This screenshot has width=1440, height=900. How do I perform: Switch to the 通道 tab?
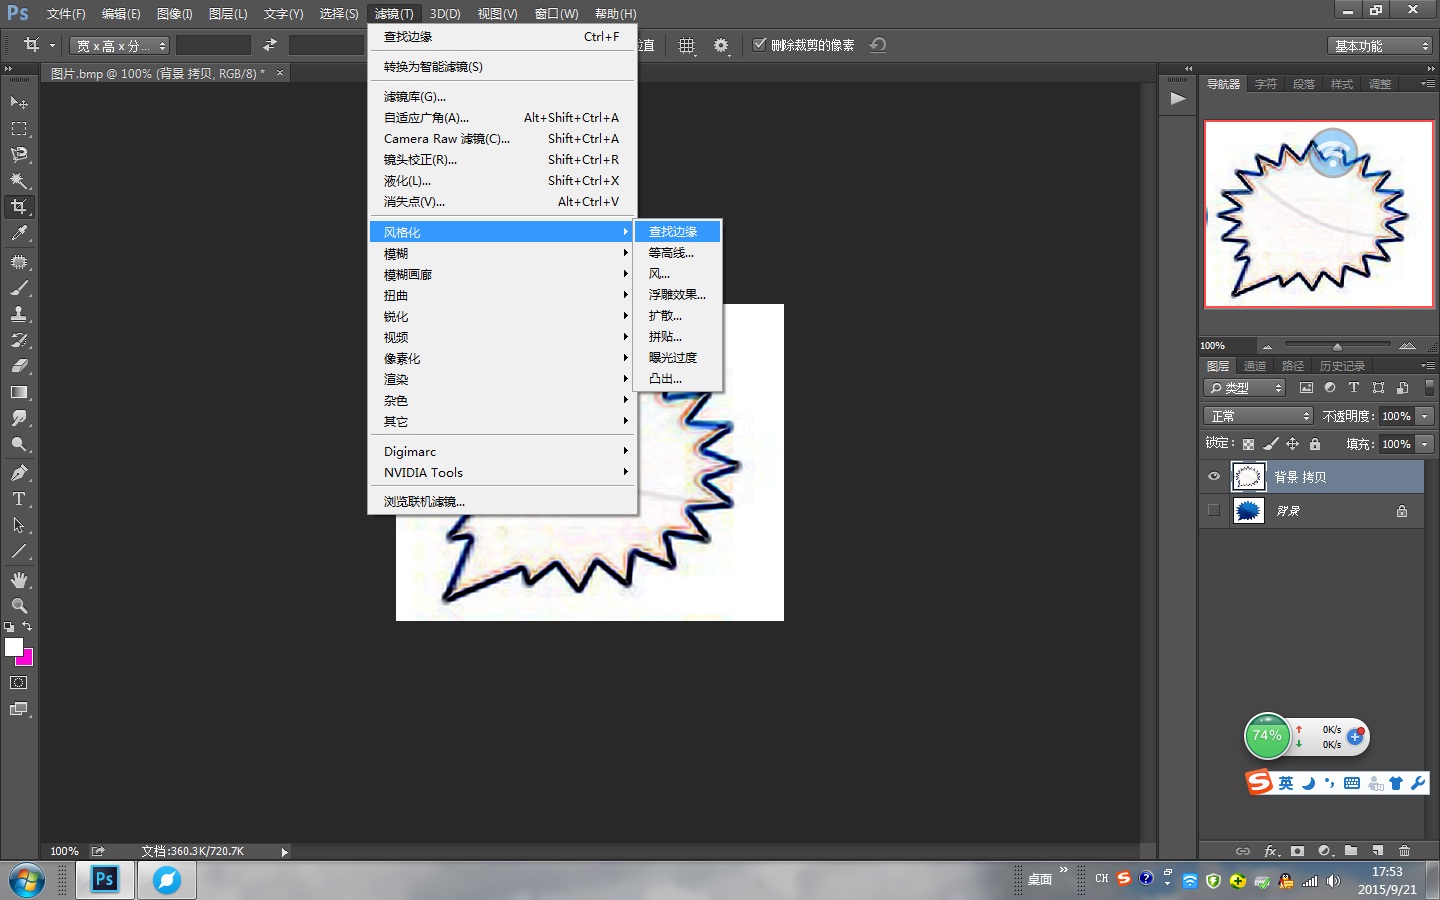pos(1254,366)
